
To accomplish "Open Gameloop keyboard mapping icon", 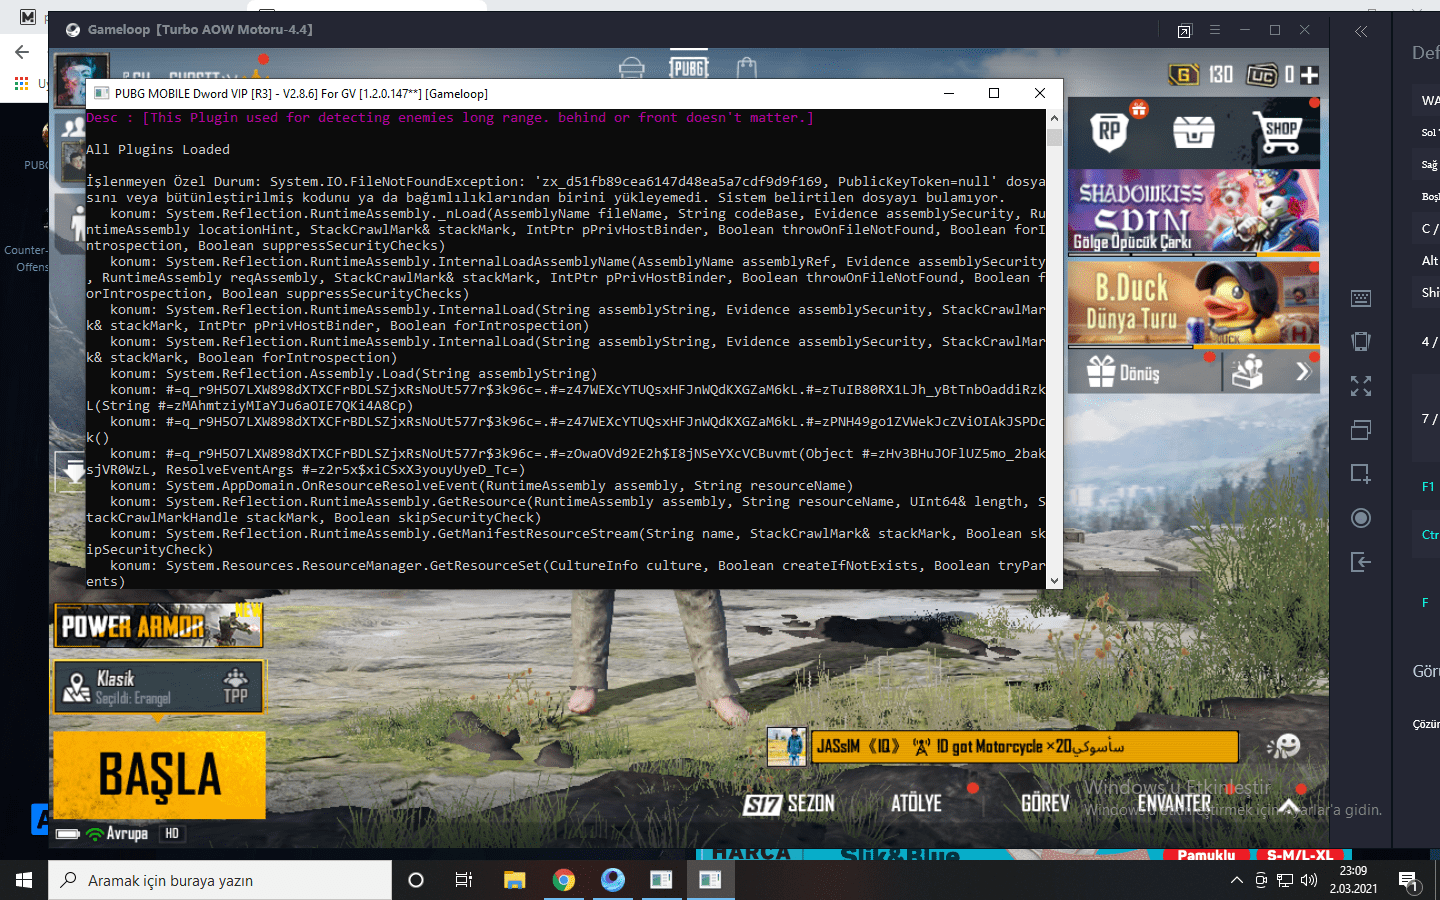I will tap(1361, 298).
